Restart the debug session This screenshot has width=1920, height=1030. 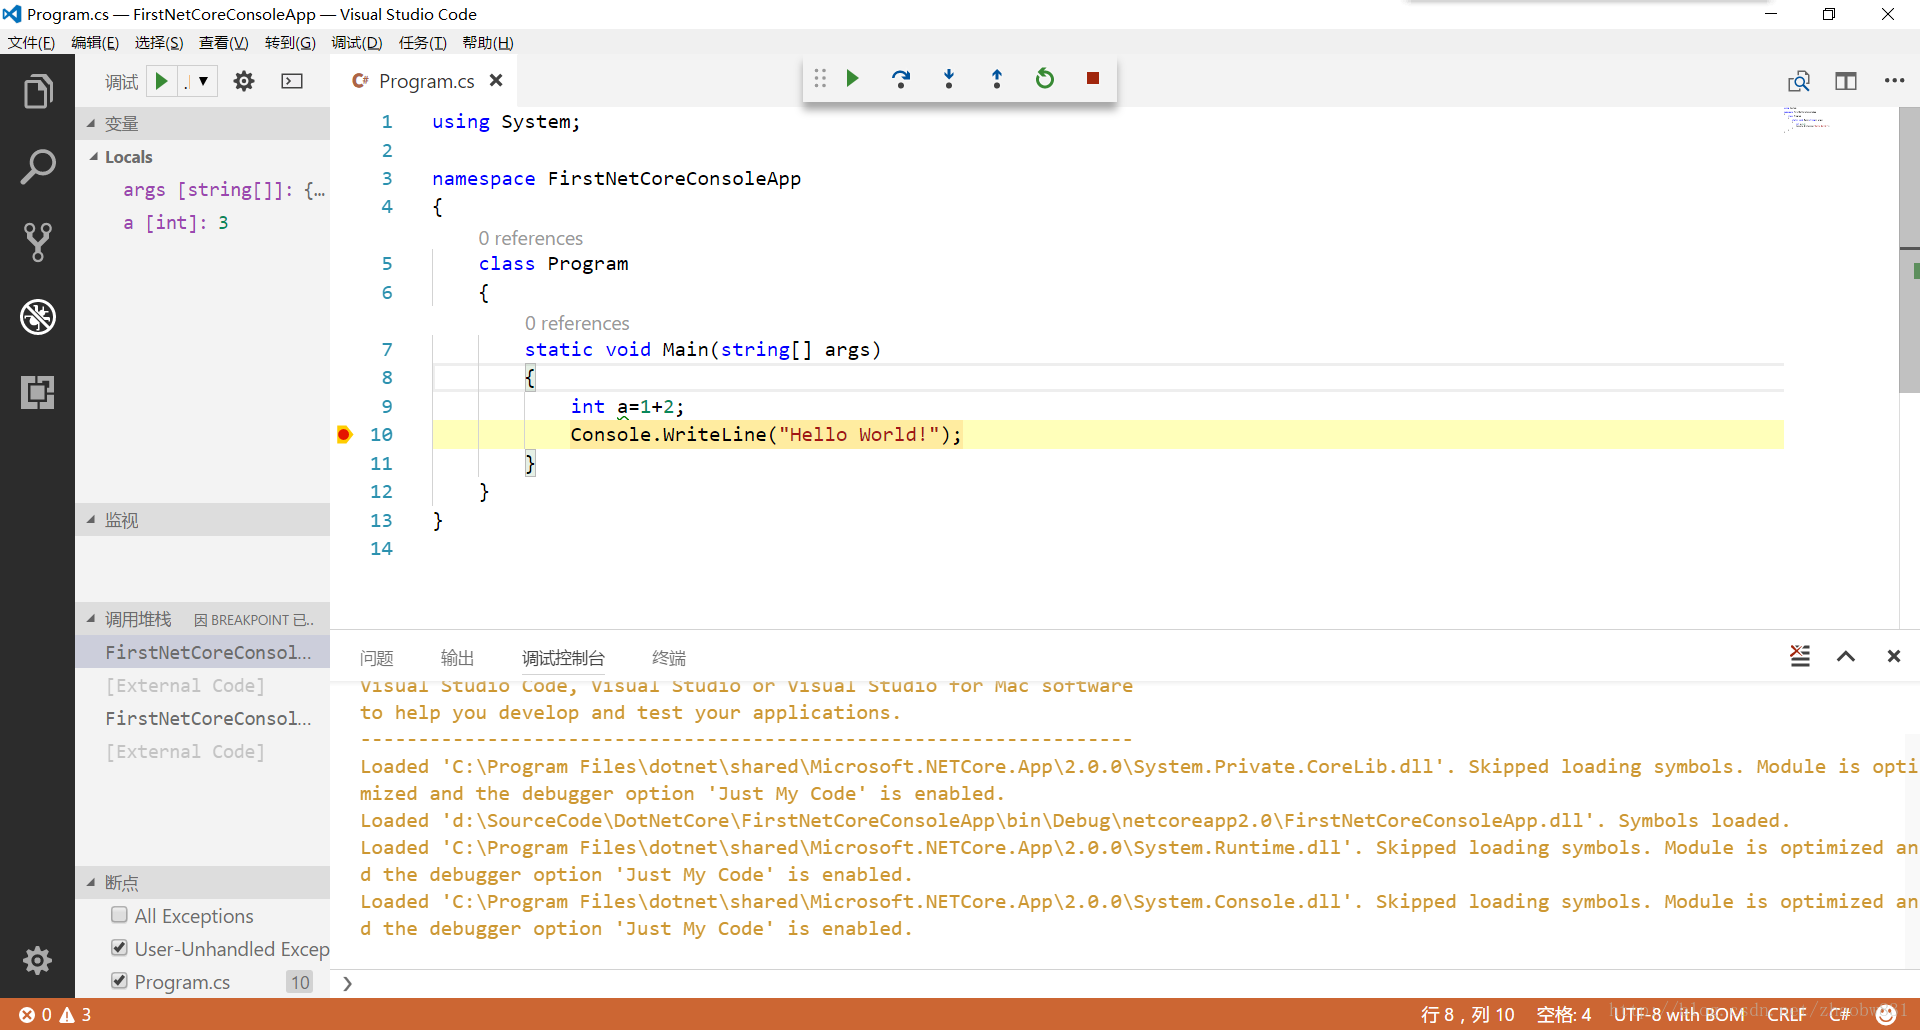click(x=1045, y=78)
